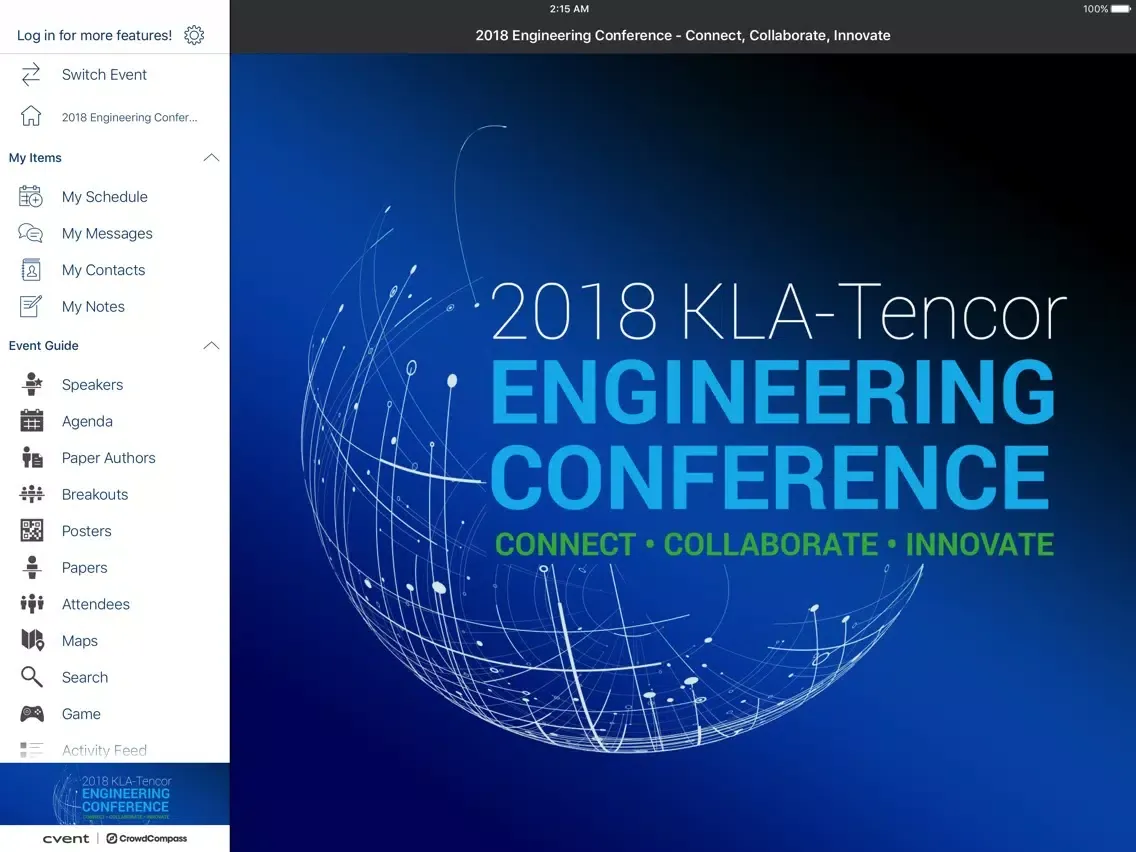Click the Search magnifier icon
This screenshot has height=852, width=1136.
point(32,677)
